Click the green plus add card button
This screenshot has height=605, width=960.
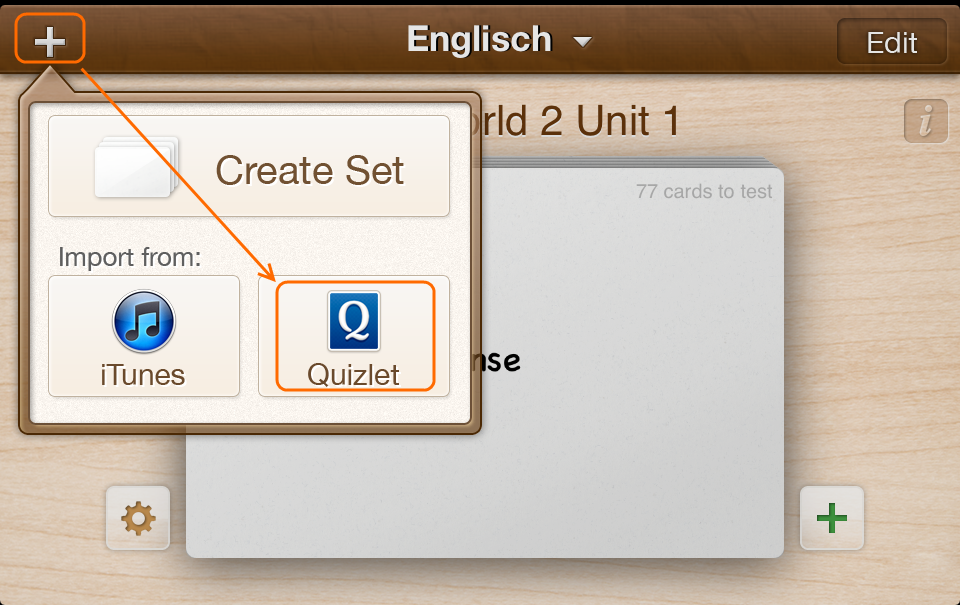pyautogui.click(x=832, y=518)
